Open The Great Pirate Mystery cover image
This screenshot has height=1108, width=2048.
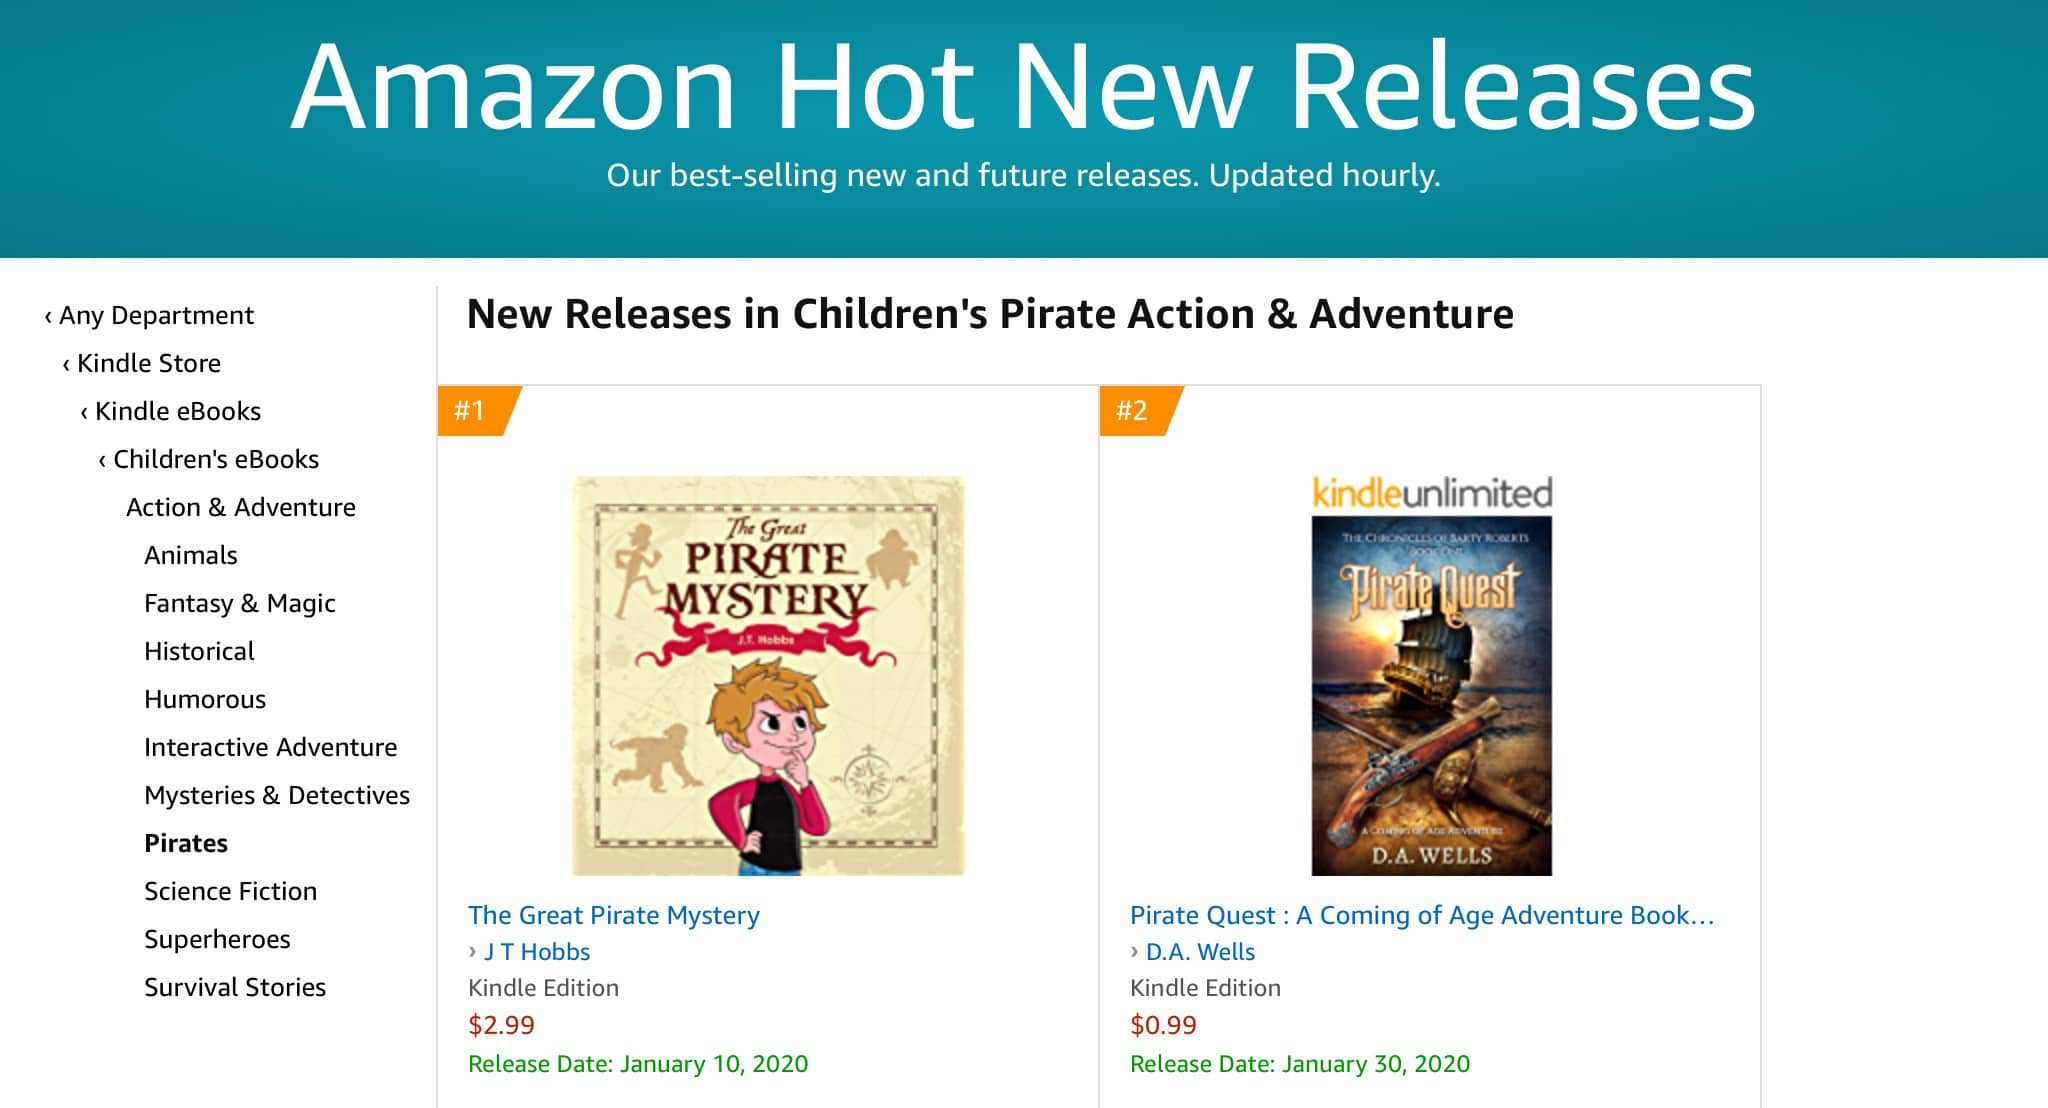(768, 676)
